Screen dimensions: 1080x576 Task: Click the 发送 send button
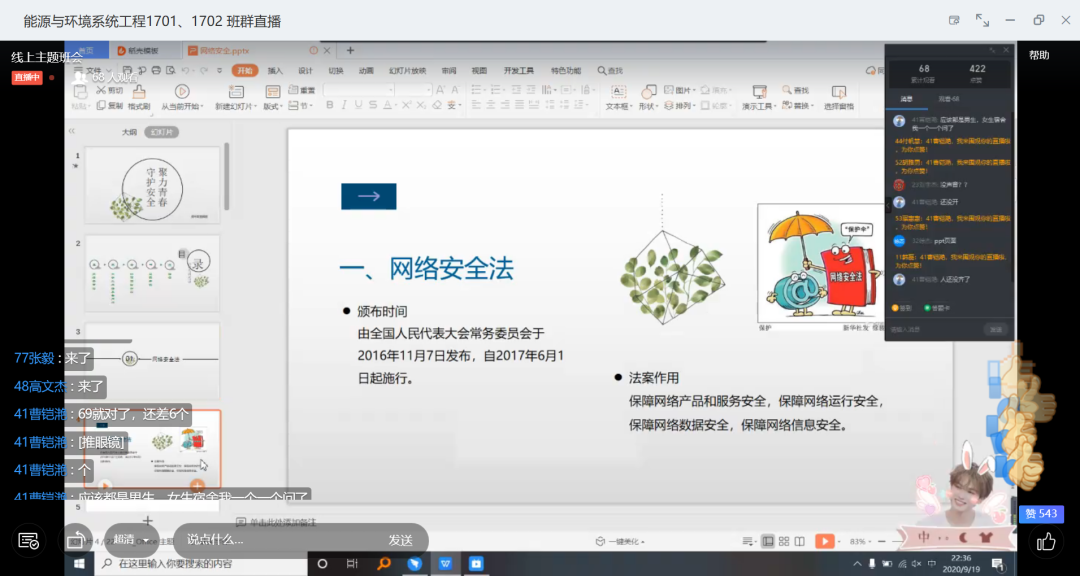click(x=400, y=540)
